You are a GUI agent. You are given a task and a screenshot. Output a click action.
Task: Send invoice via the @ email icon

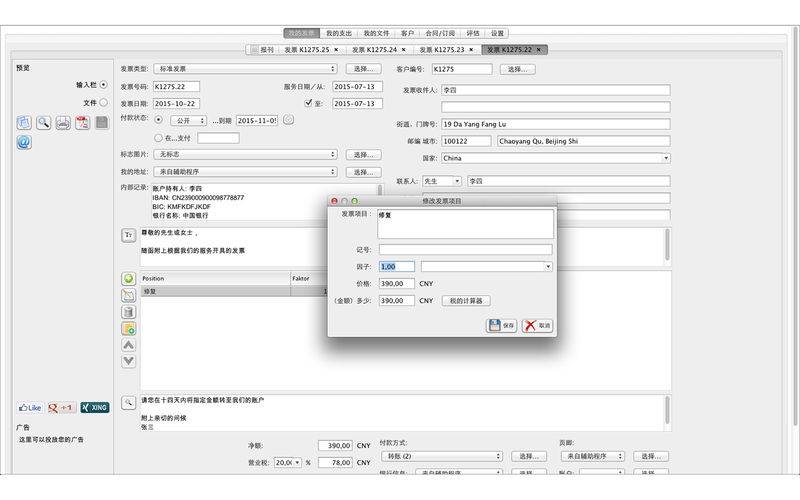24,142
